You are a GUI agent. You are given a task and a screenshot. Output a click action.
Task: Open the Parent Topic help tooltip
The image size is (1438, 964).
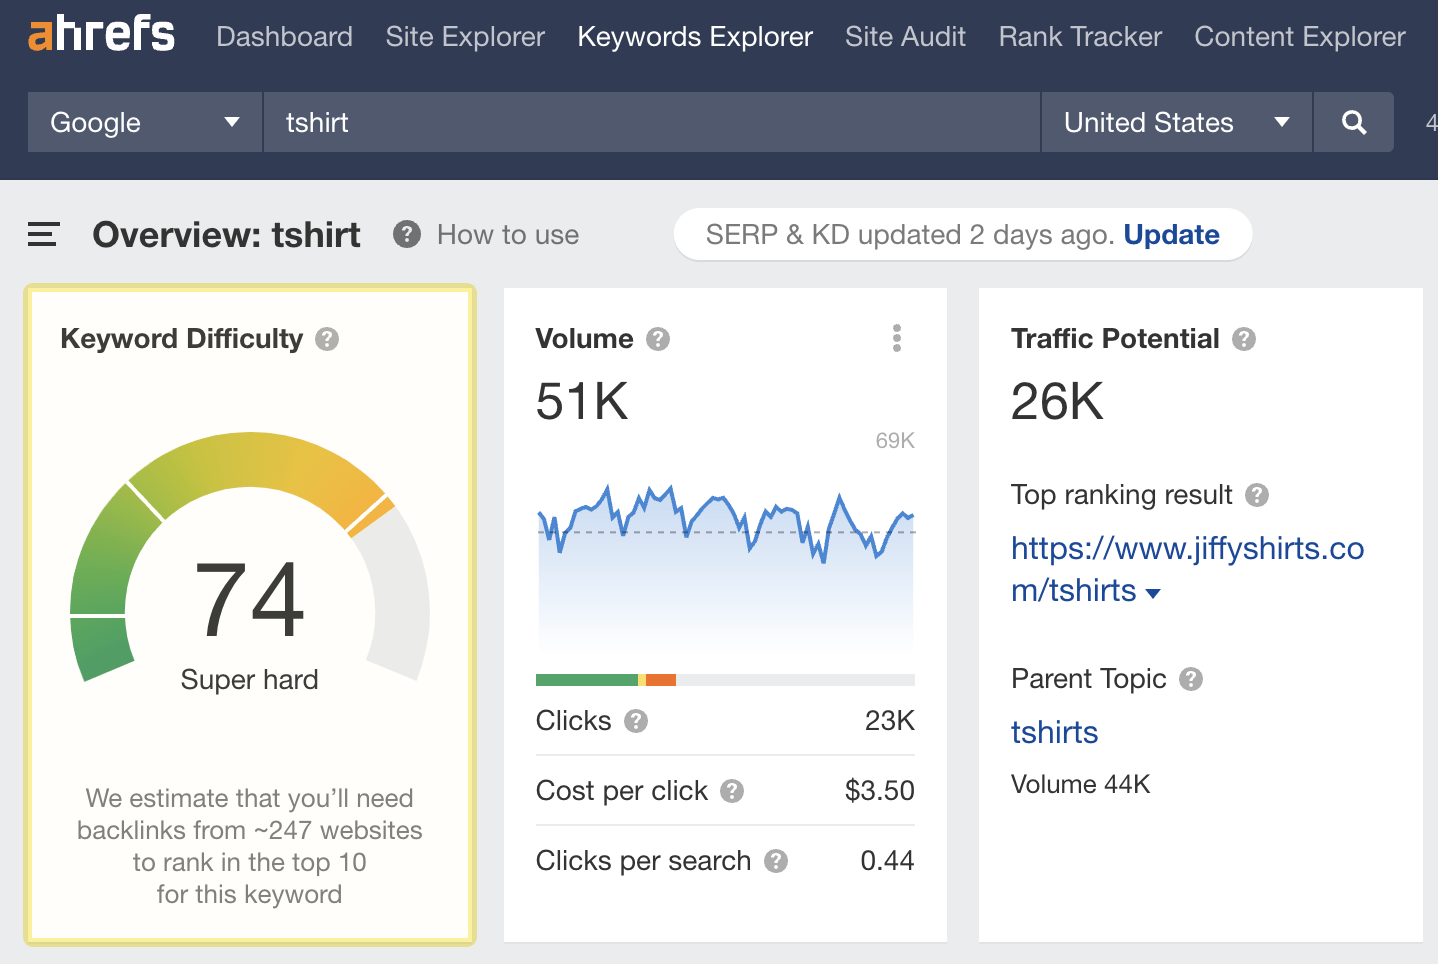click(1190, 679)
